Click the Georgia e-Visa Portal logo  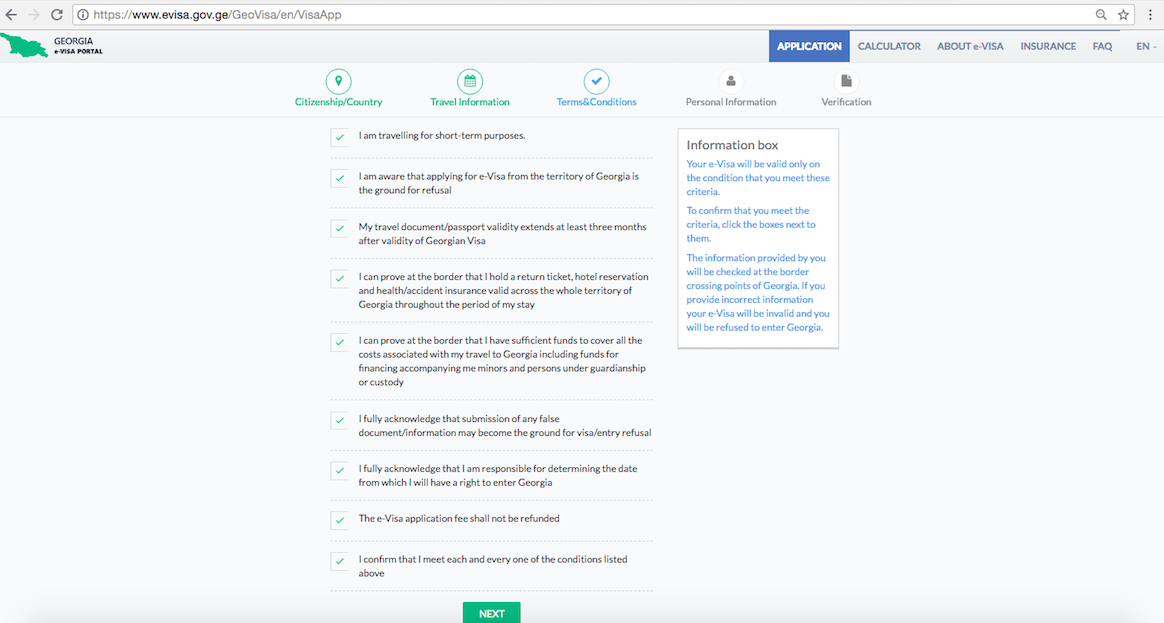coord(52,46)
